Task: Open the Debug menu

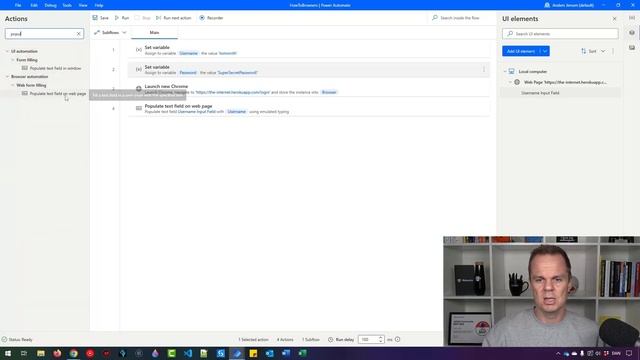Action: click(x=50, y=5)
